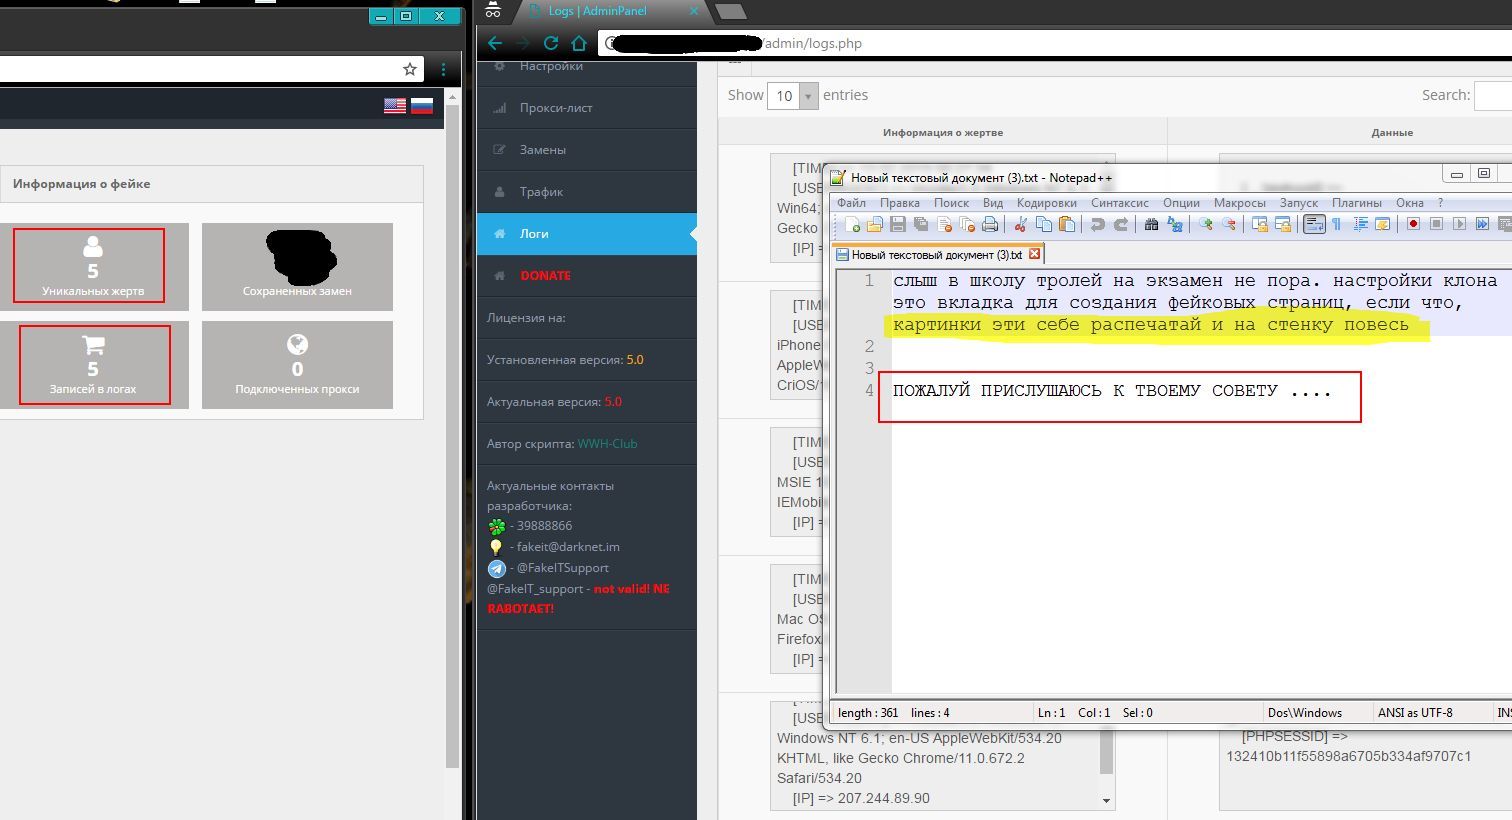Image resolution: width=1512 pixels, height=820 pixels.
Task: Open Логи in admin sidebar
Action: coord(586,234)
